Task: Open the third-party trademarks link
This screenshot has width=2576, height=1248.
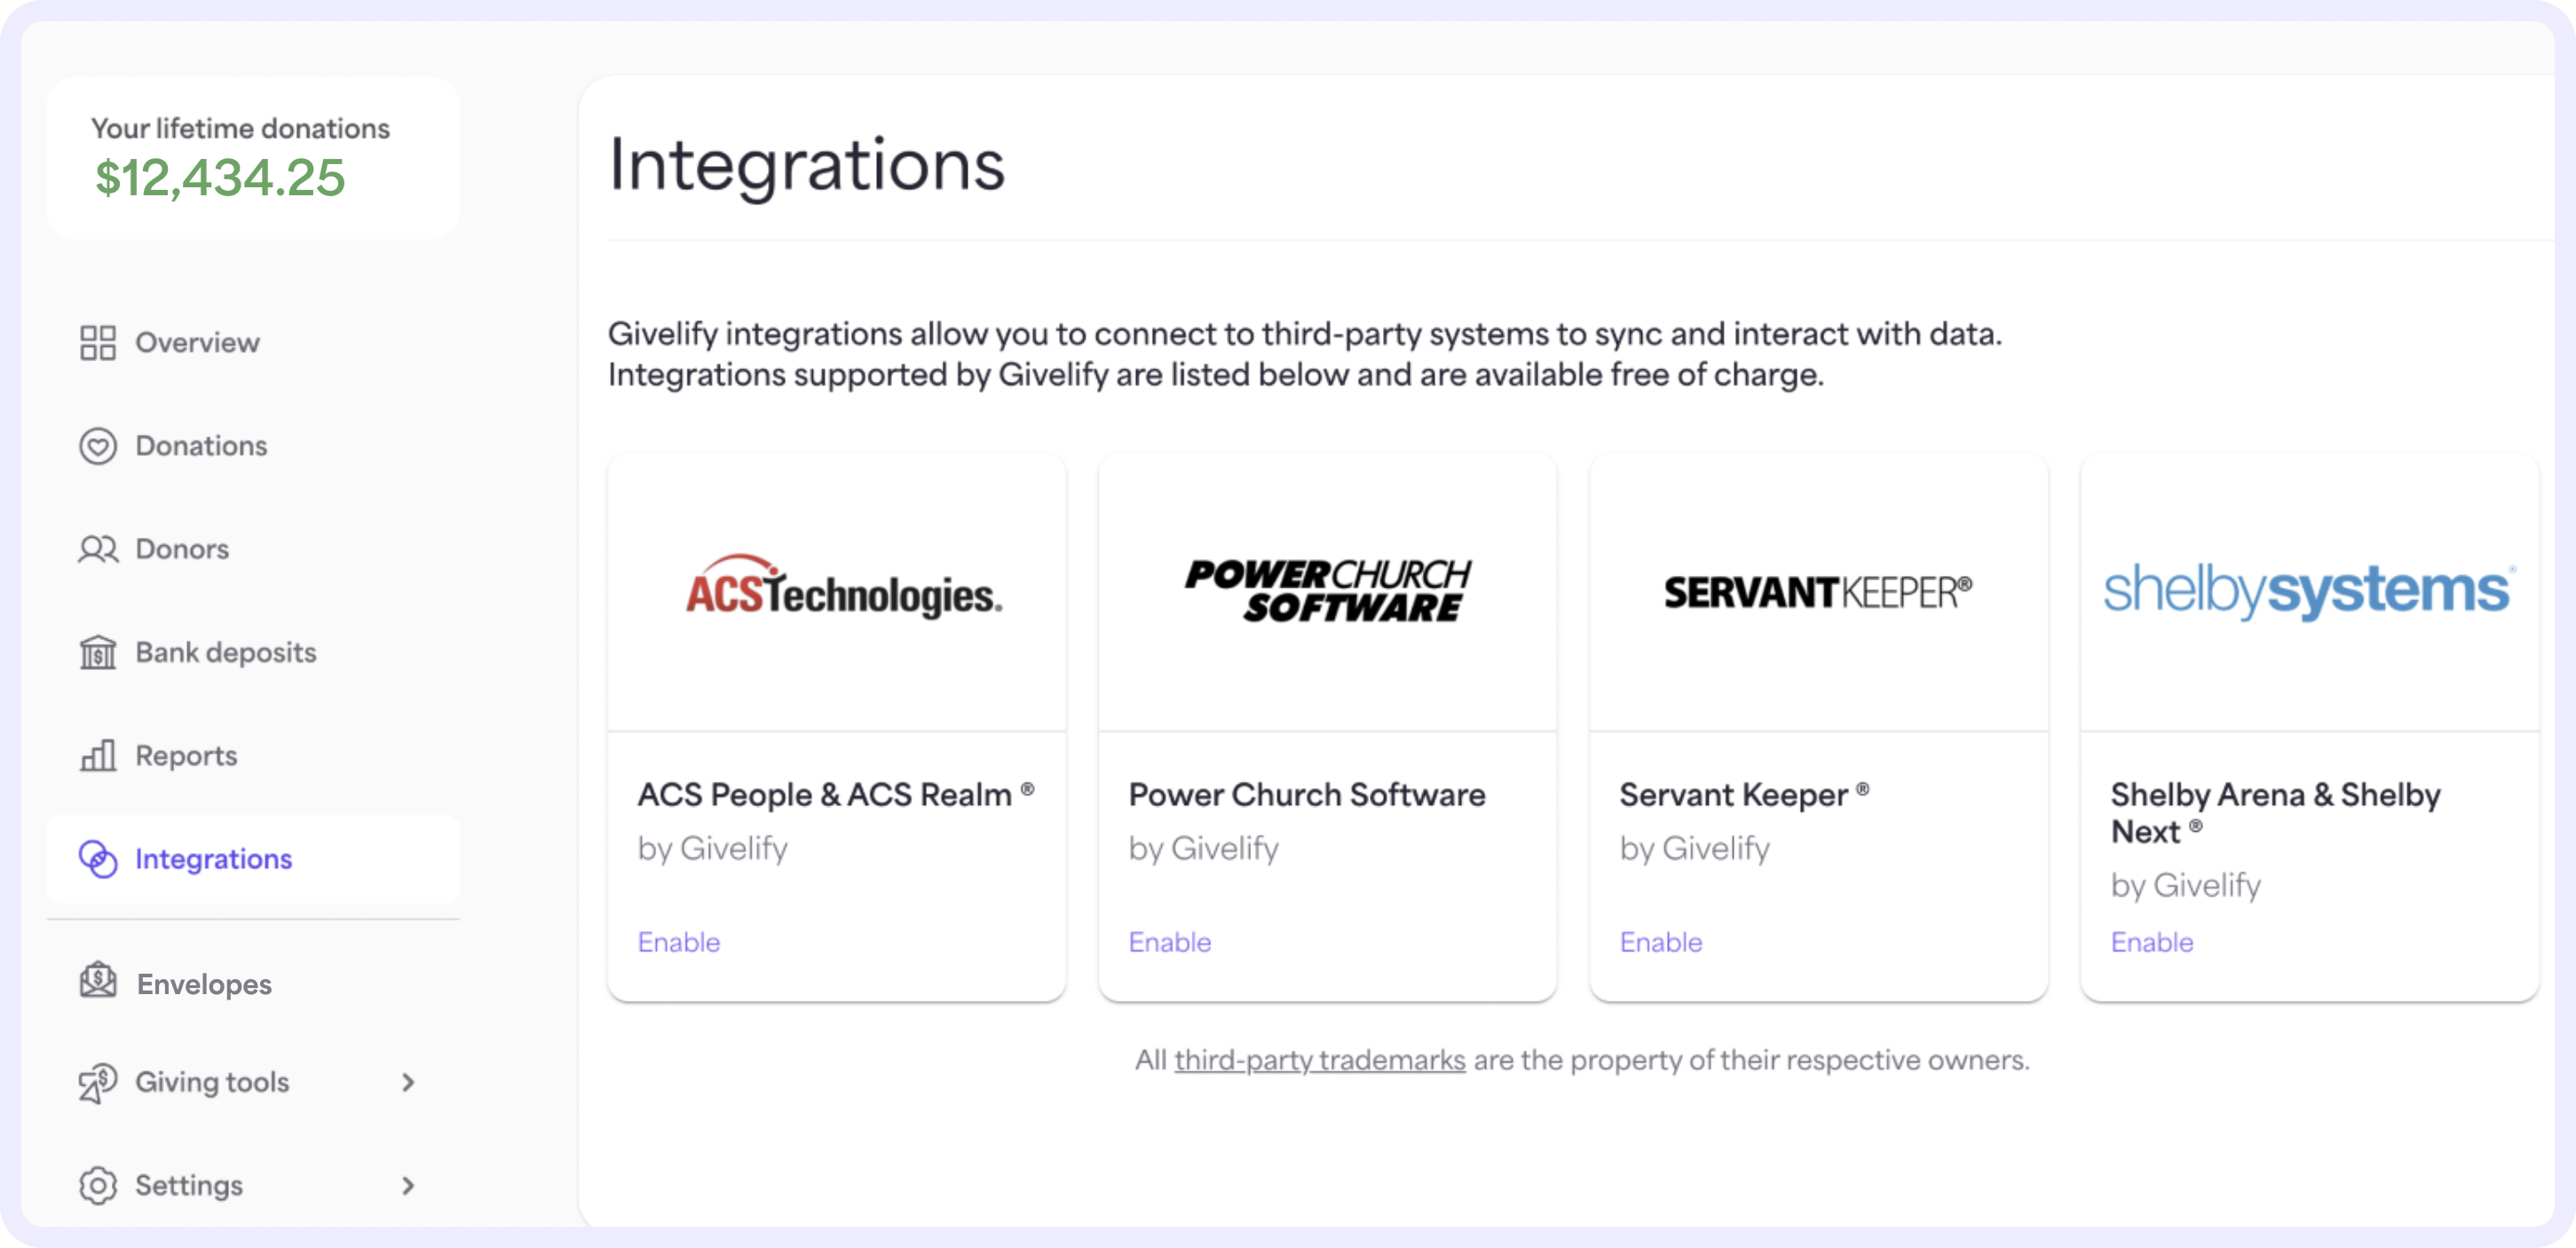Action: tap(1320, 1060)
